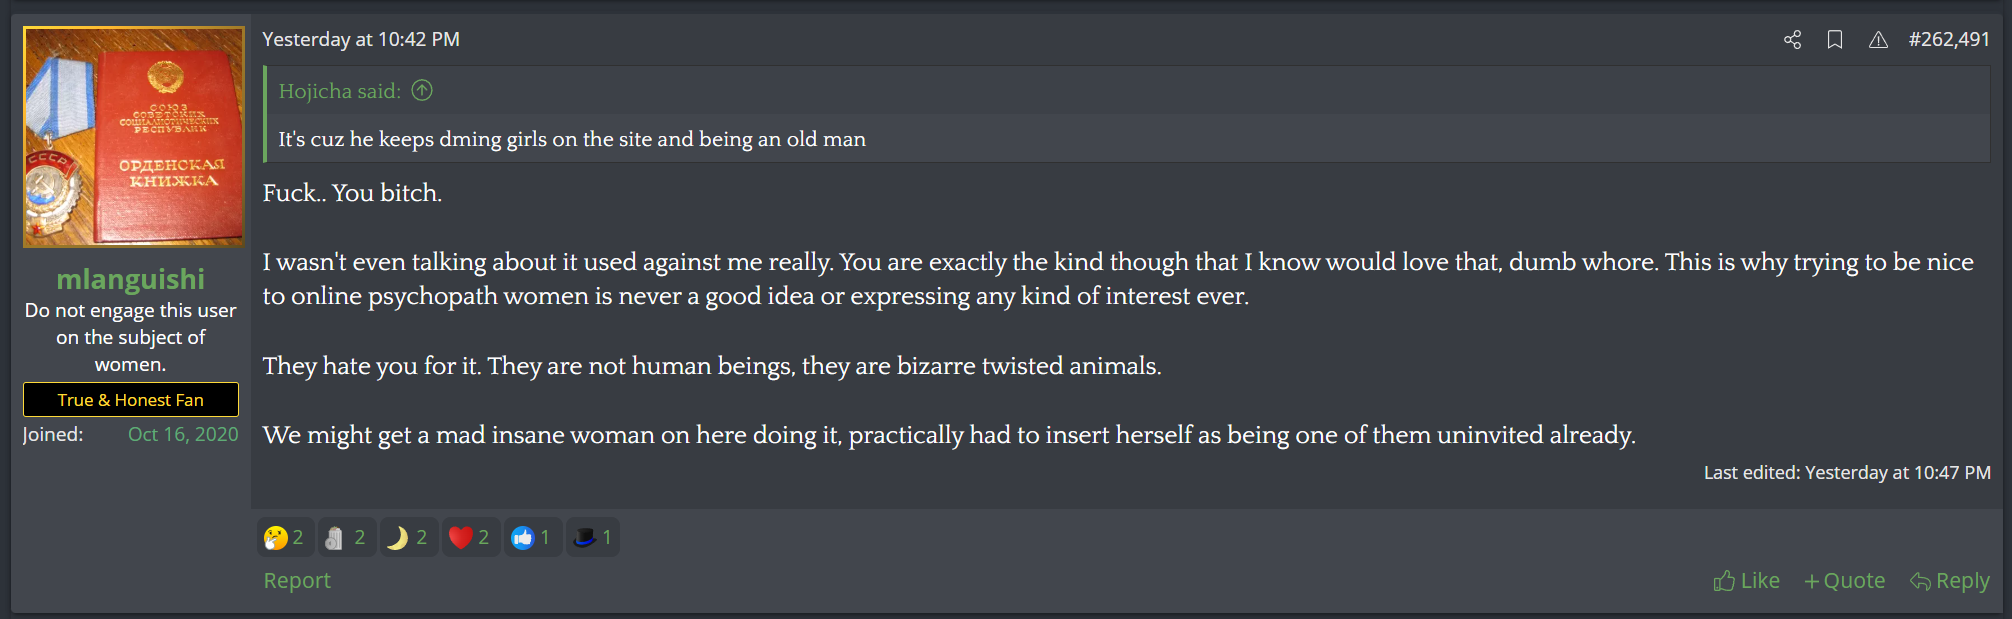The height and width of the screenshot is (619, 2012).
Task: Click the trash can reaction
Action: tap(346, 538)
